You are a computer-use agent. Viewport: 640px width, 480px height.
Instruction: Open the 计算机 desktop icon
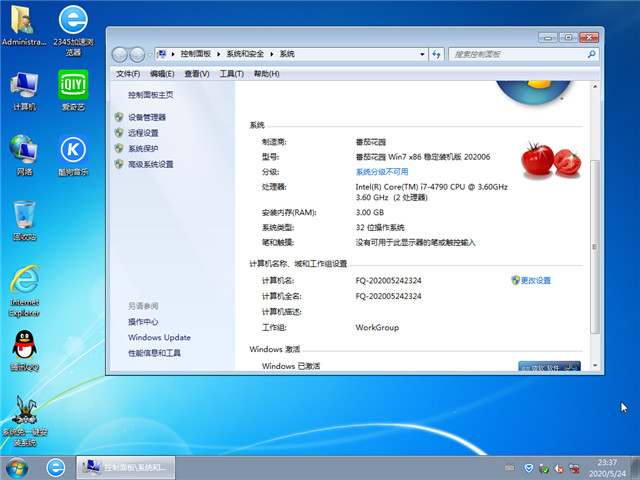24,91
